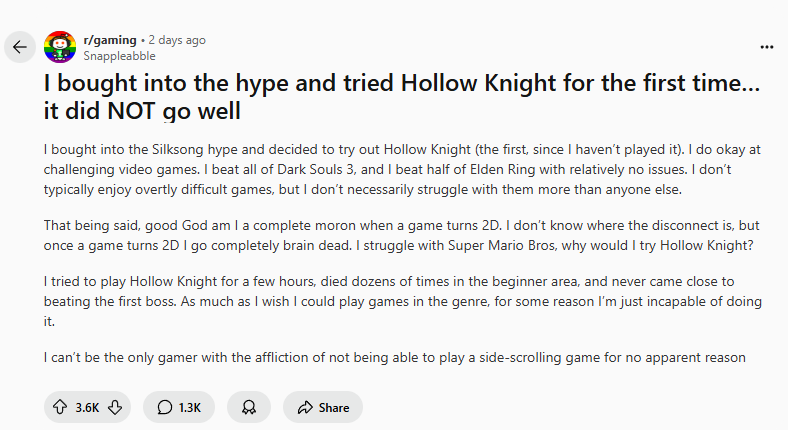Click the final paragraph about side-scrolling games
This screenshot has width=788, height=430.
394,357
